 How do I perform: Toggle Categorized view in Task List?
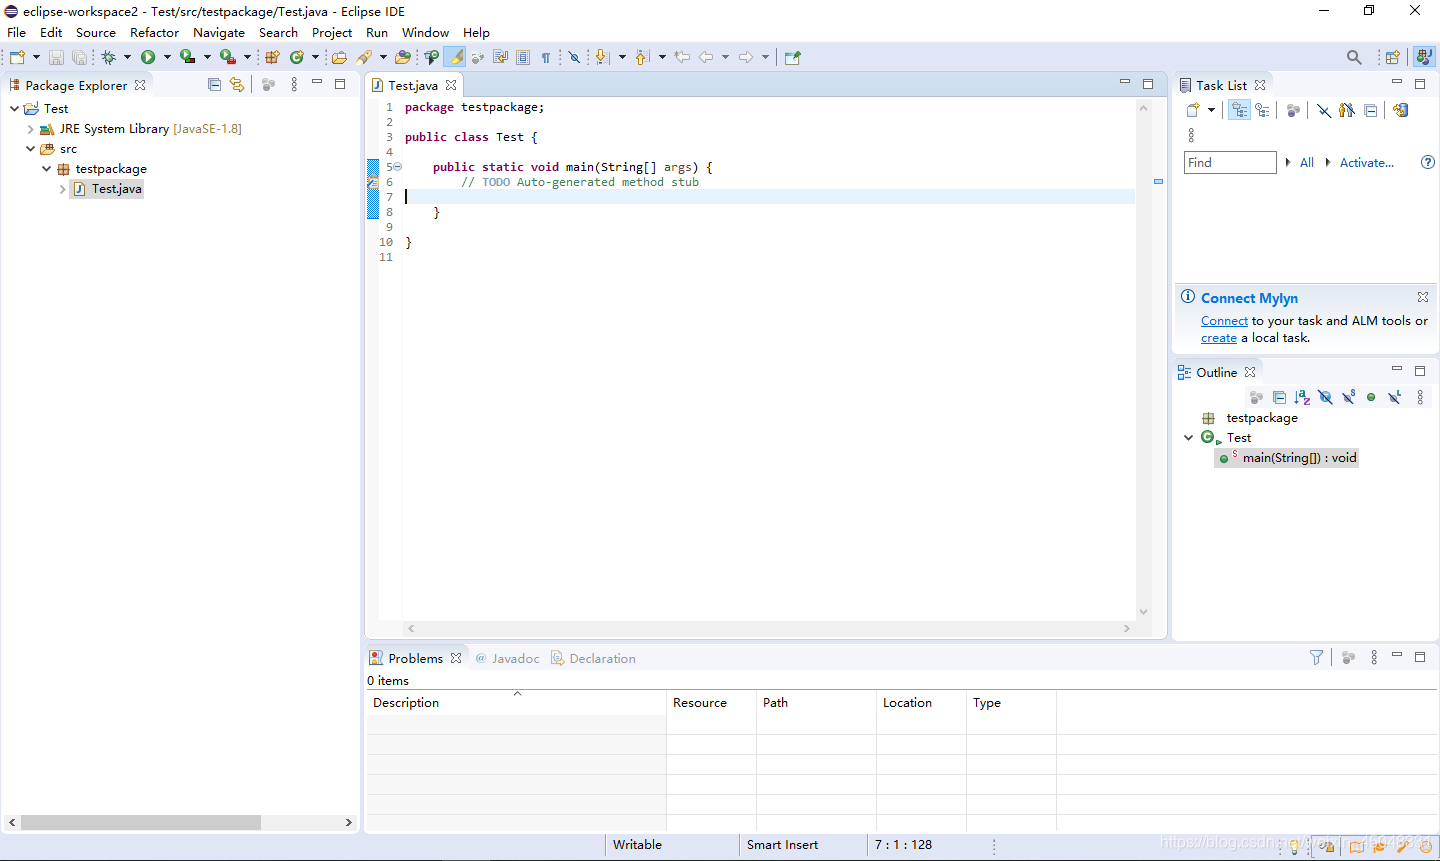pos(1240,110)
